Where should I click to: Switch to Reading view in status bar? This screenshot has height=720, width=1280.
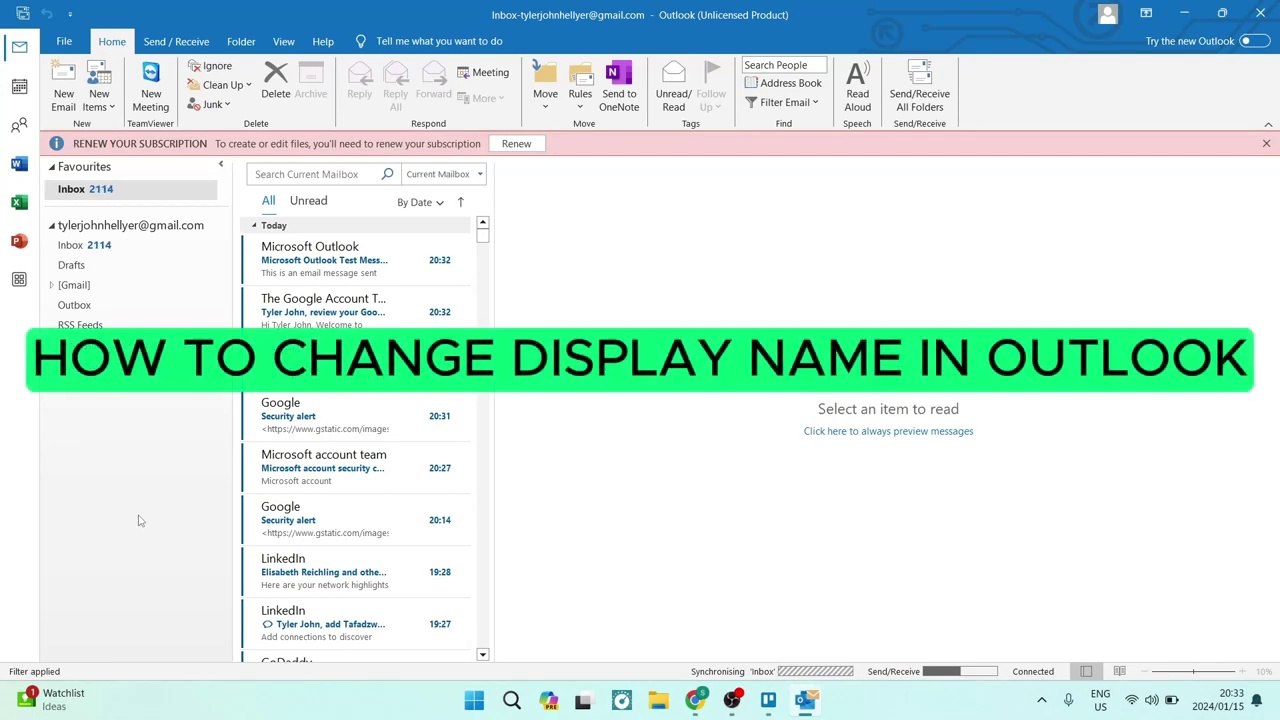(x=1119, y=671)
